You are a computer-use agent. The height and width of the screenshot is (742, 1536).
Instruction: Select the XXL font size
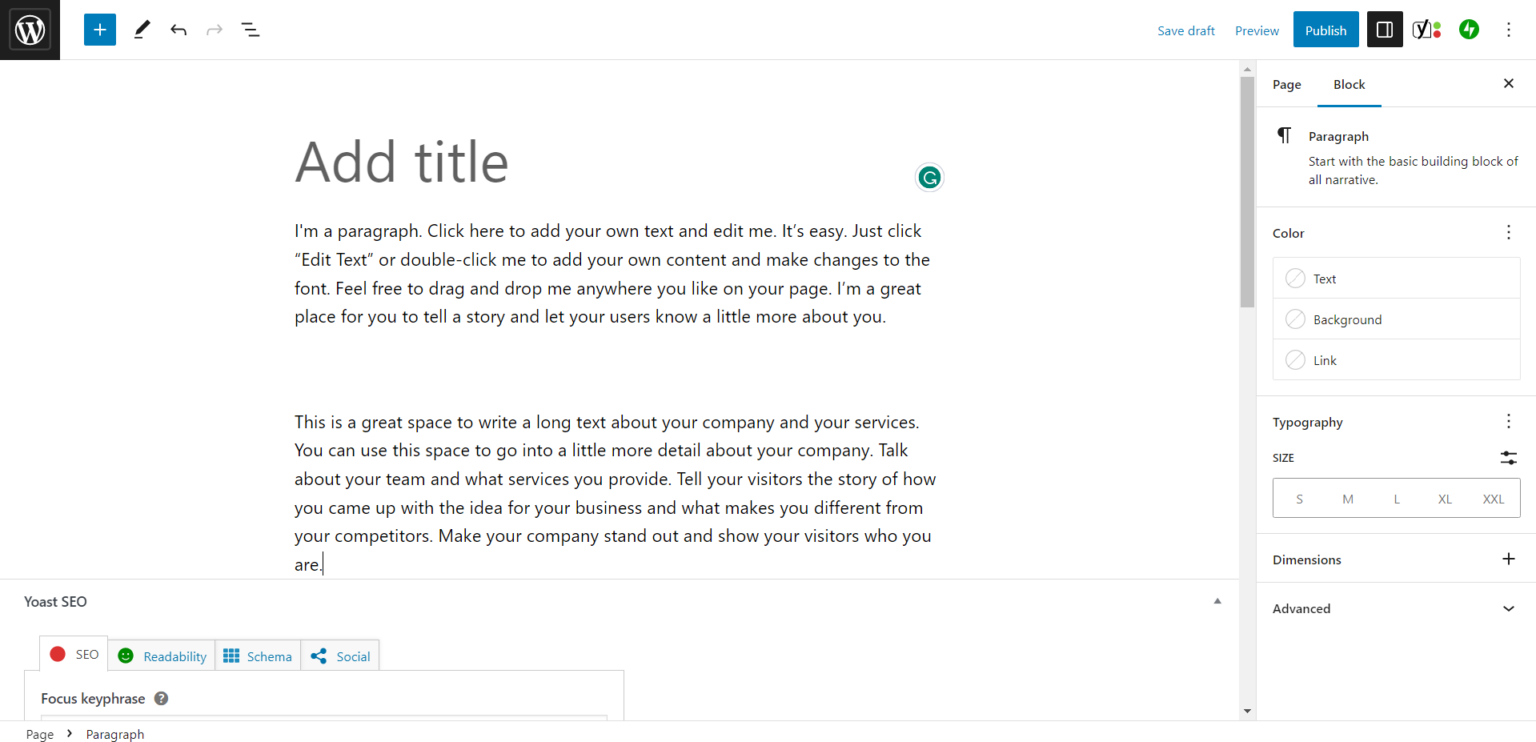click(1493, 498)
